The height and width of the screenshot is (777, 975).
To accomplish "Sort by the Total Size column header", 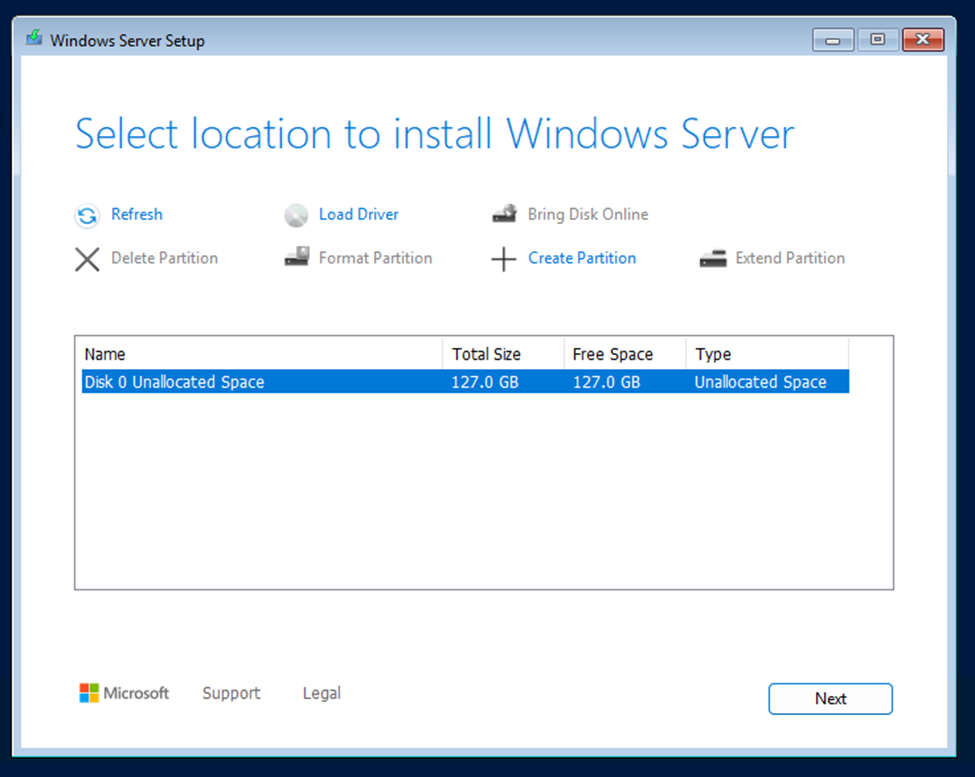I will tap(503, 354).
